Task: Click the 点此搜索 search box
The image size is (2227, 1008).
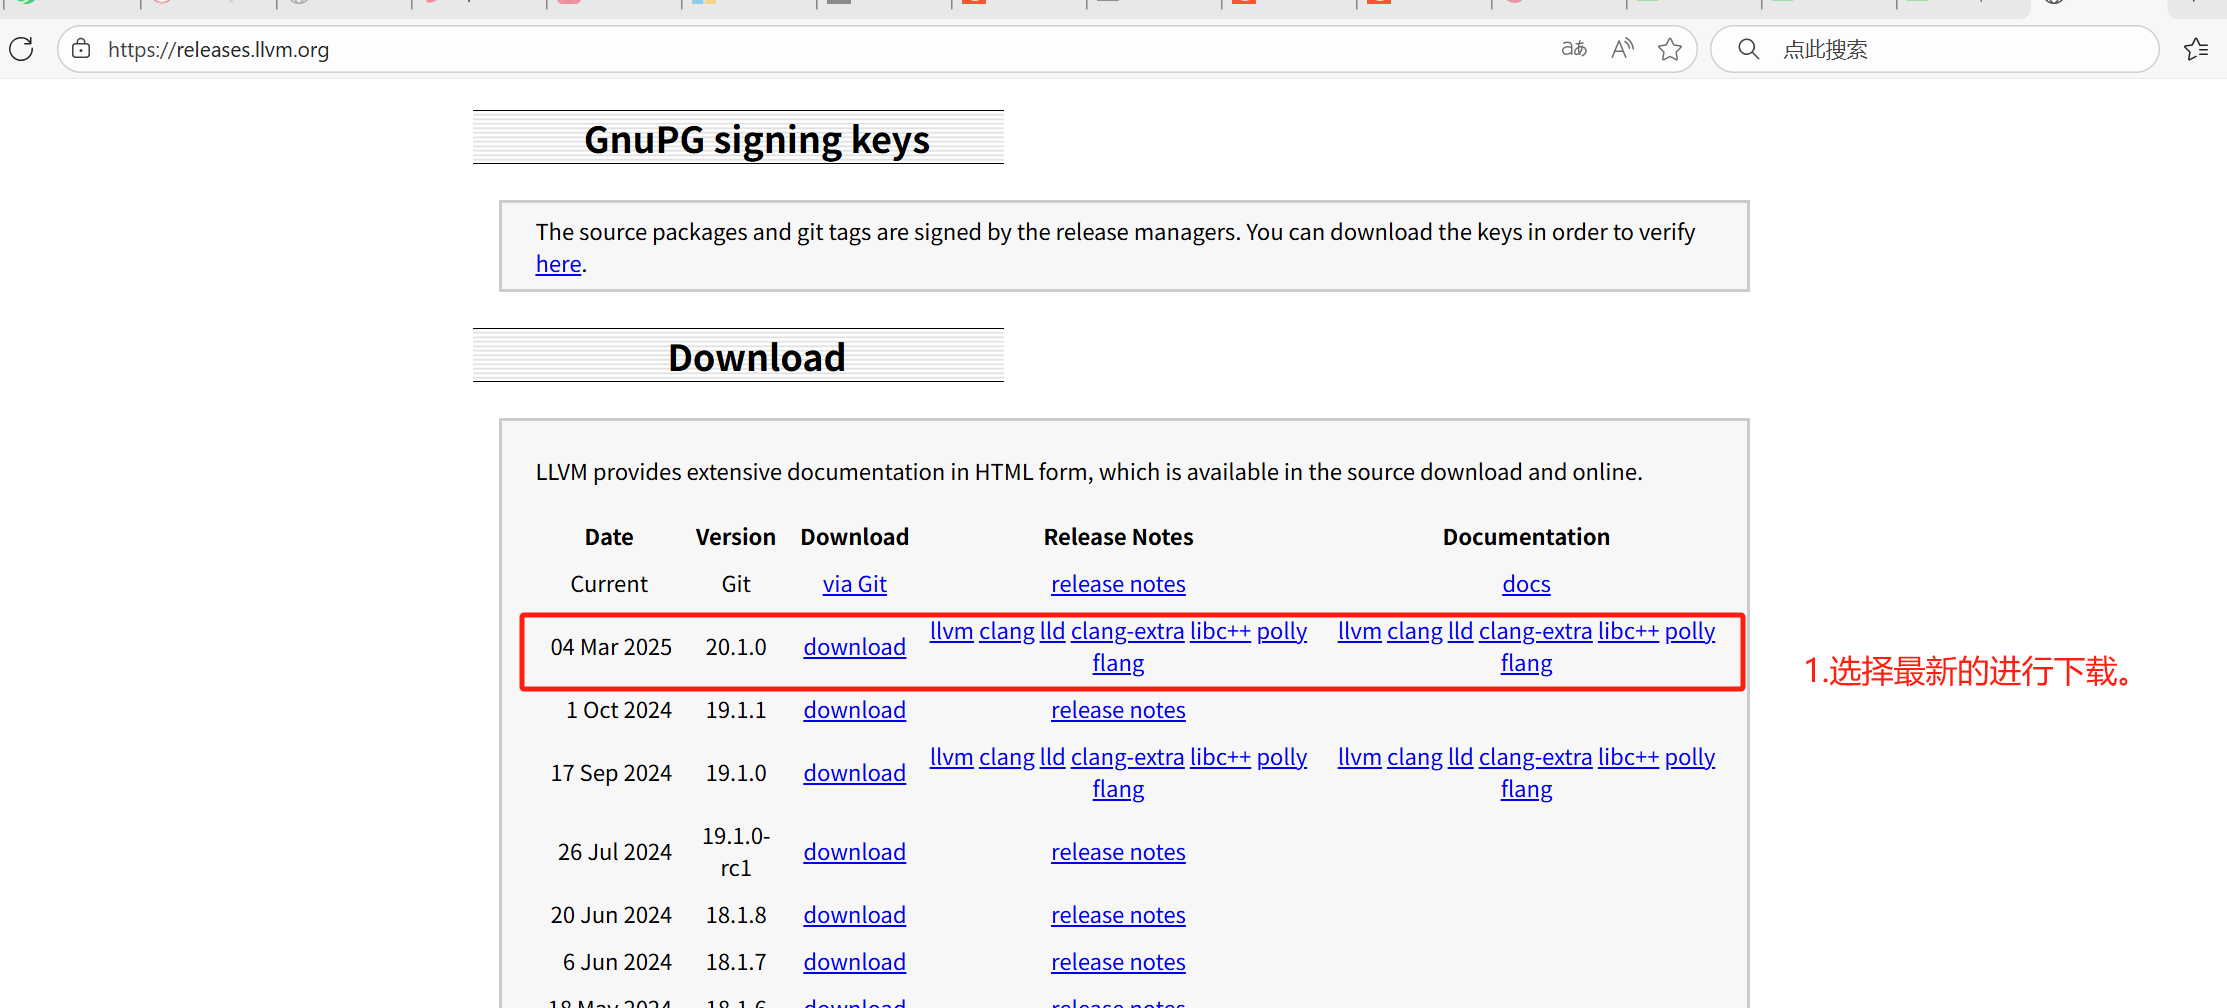Action: pyautogui.click(x=1935, y=49)
